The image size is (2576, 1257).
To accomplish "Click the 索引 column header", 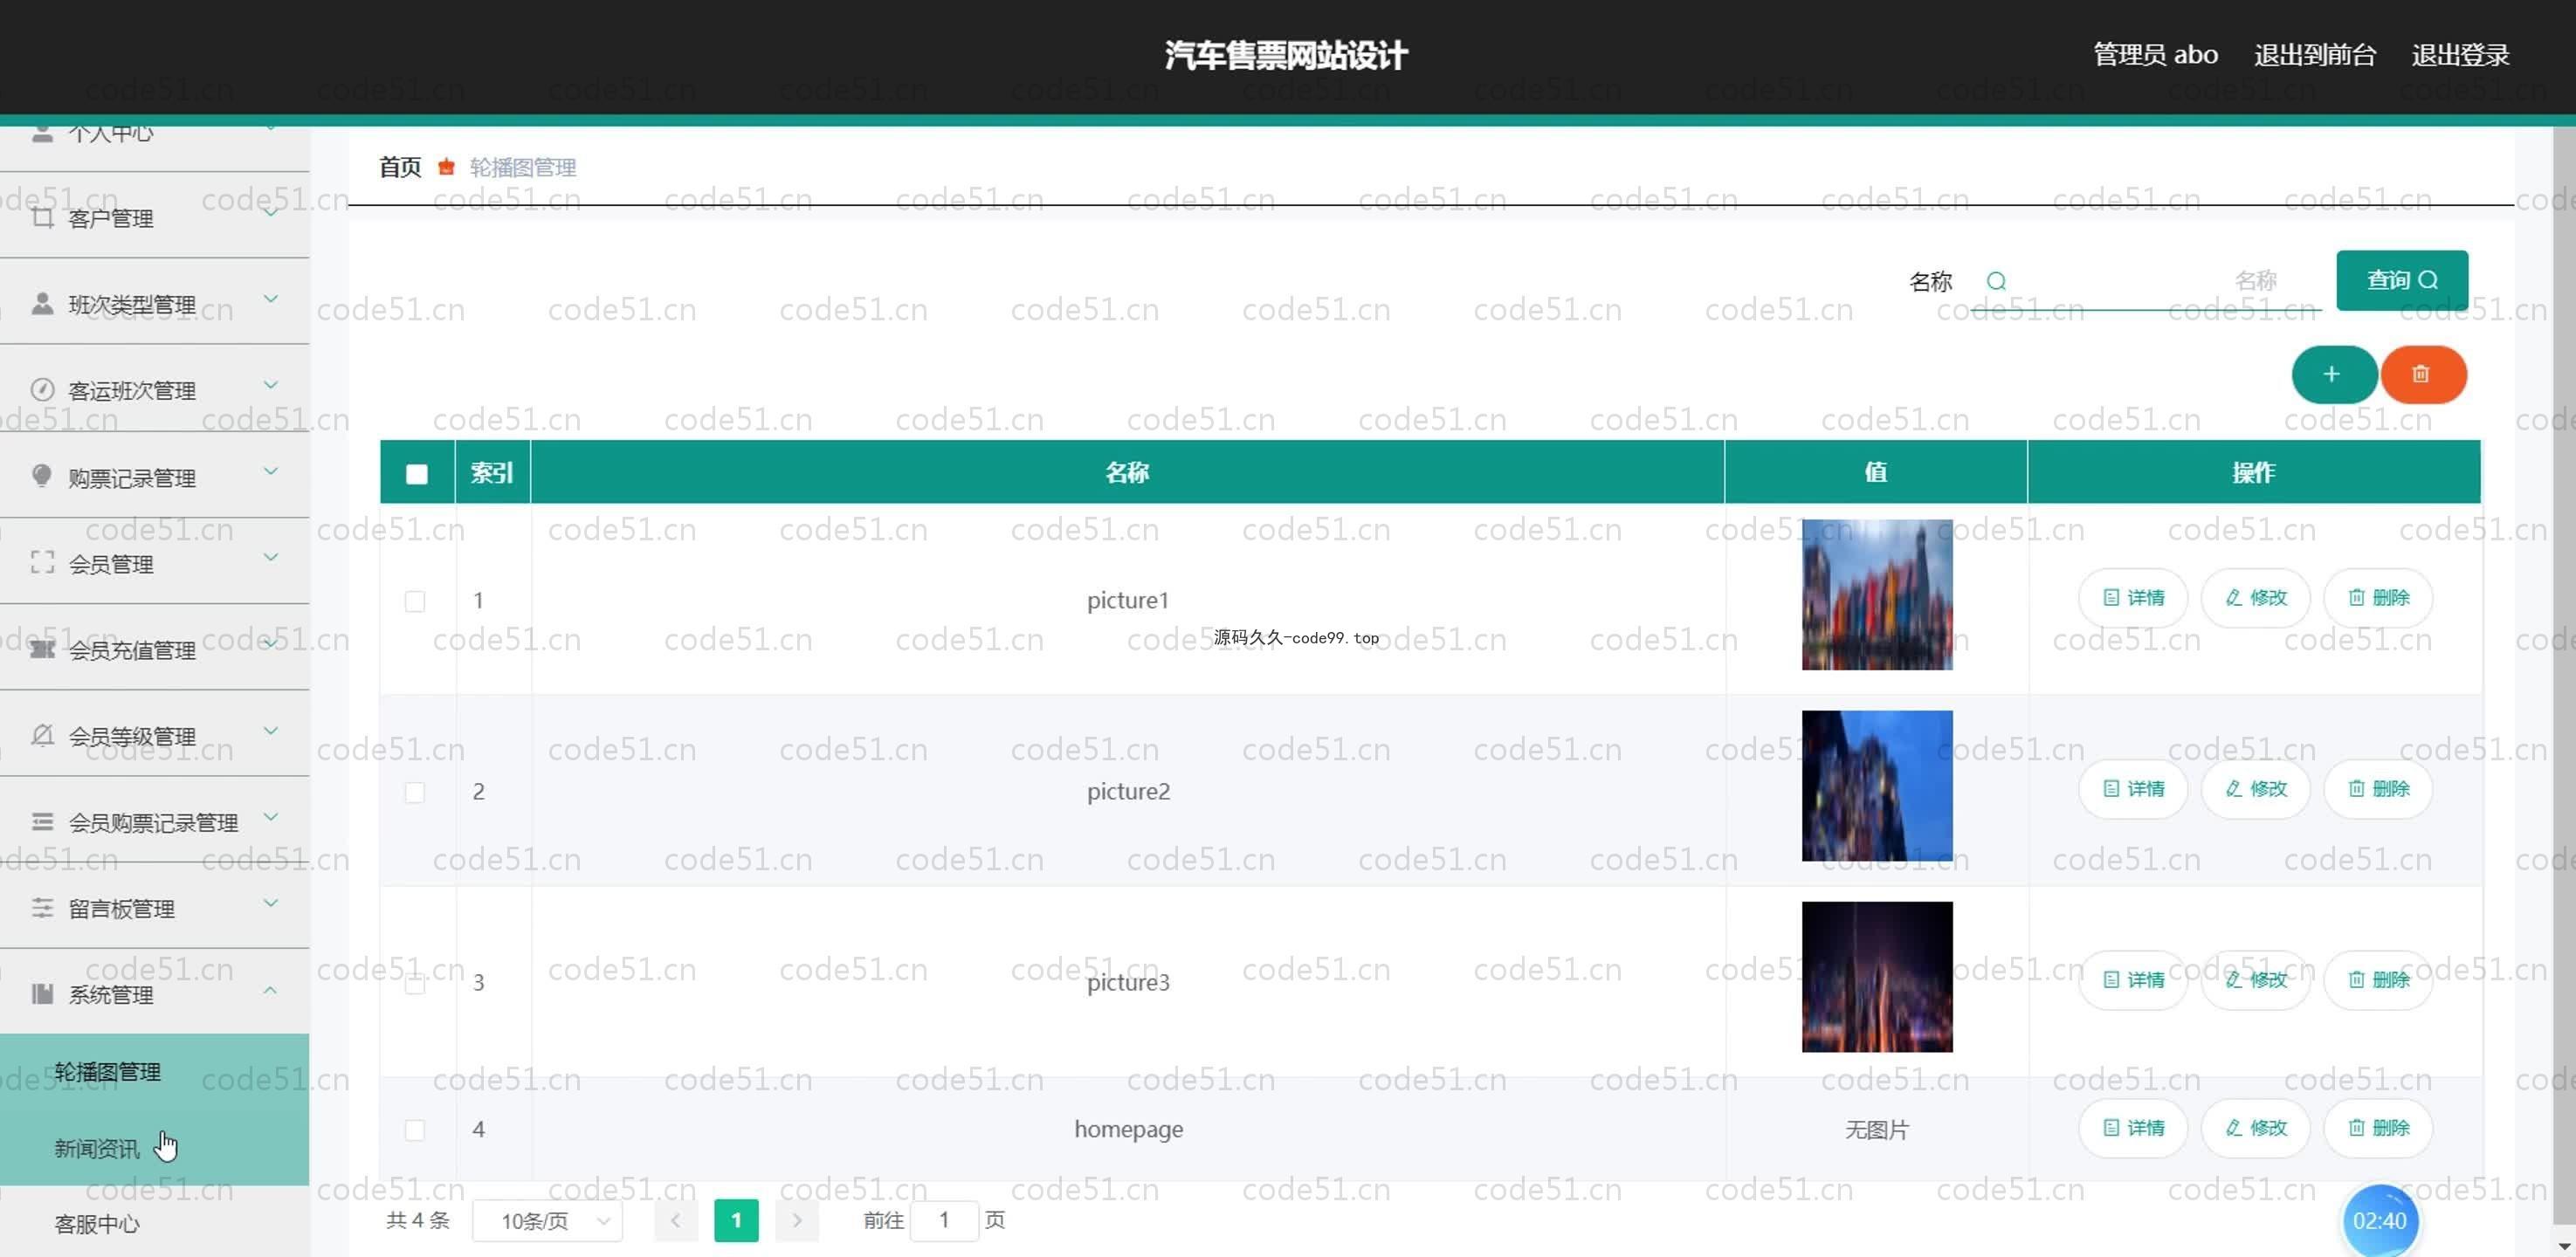I will tap(492, 472).
